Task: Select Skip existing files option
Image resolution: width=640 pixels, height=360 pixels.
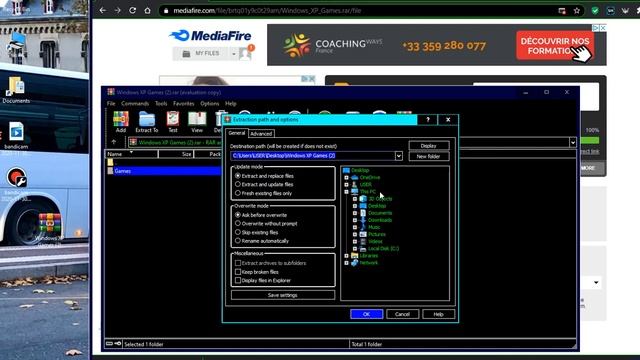Action: click(238, 232)
